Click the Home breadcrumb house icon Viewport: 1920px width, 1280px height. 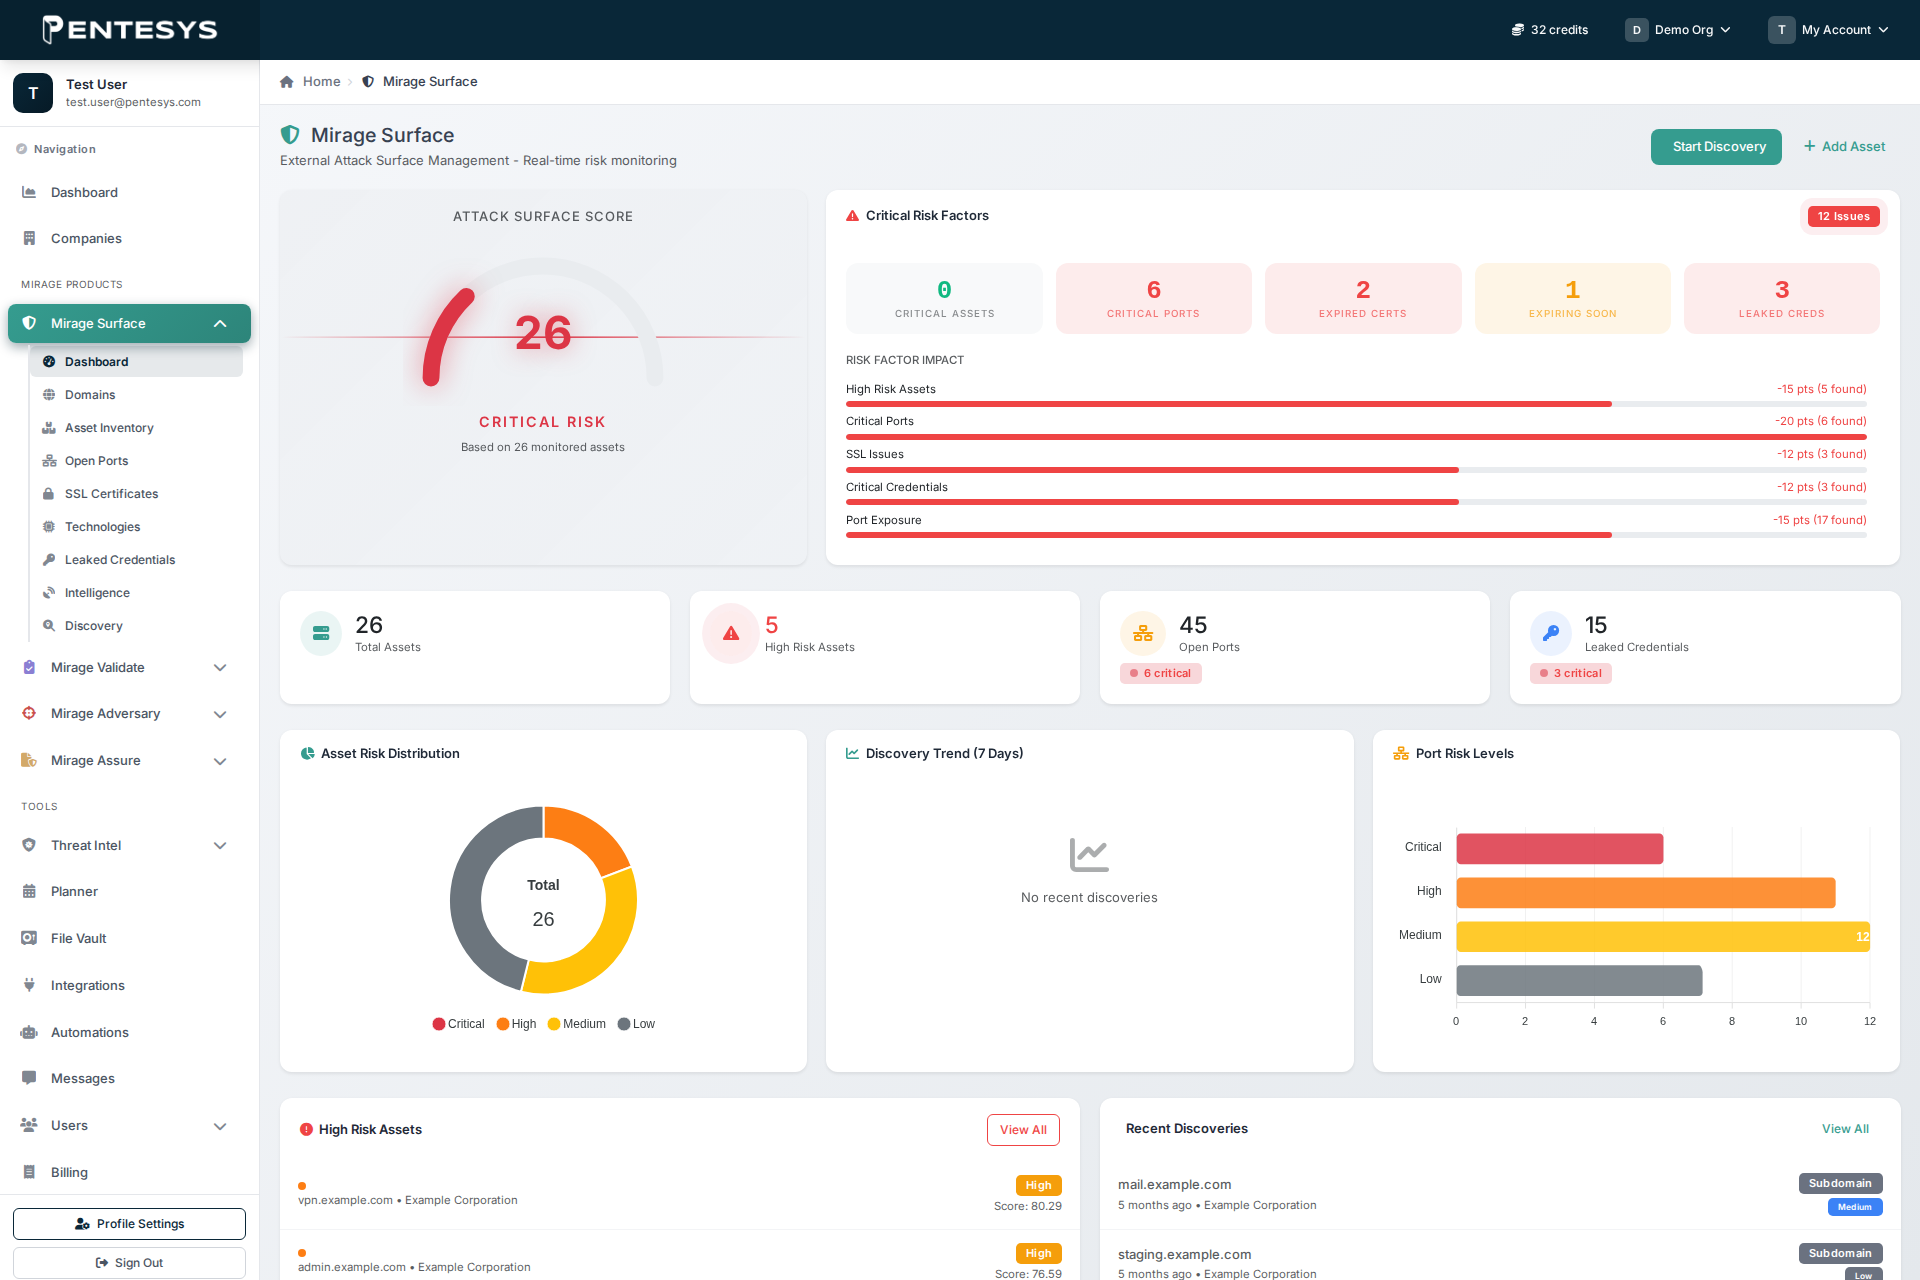287,82
